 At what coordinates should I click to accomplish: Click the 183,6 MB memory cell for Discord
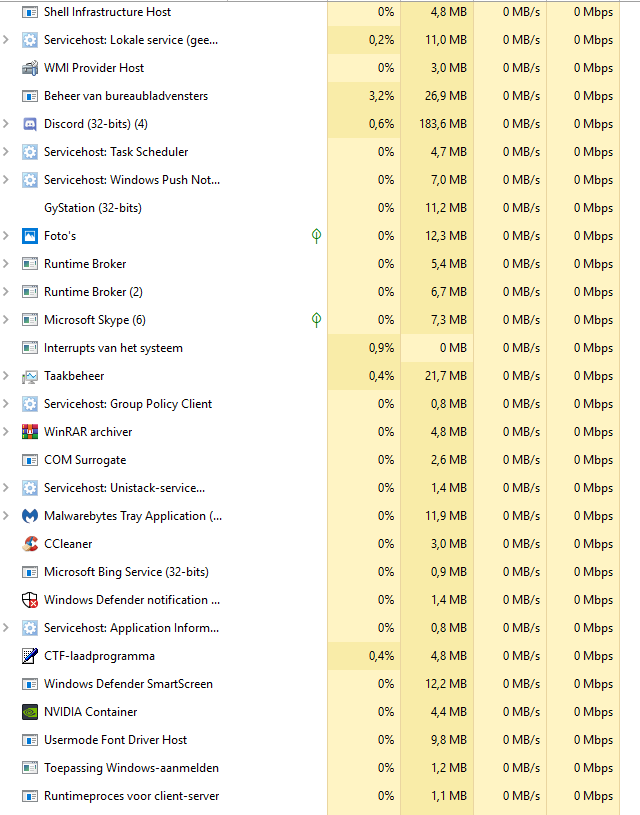(438, 124)
